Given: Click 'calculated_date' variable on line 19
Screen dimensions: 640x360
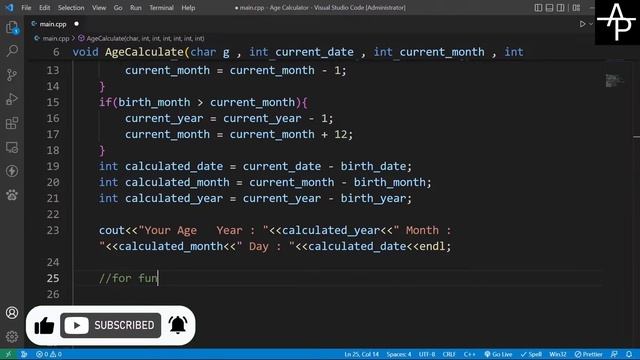Looking at the screenshot, I should coord(174,167).
